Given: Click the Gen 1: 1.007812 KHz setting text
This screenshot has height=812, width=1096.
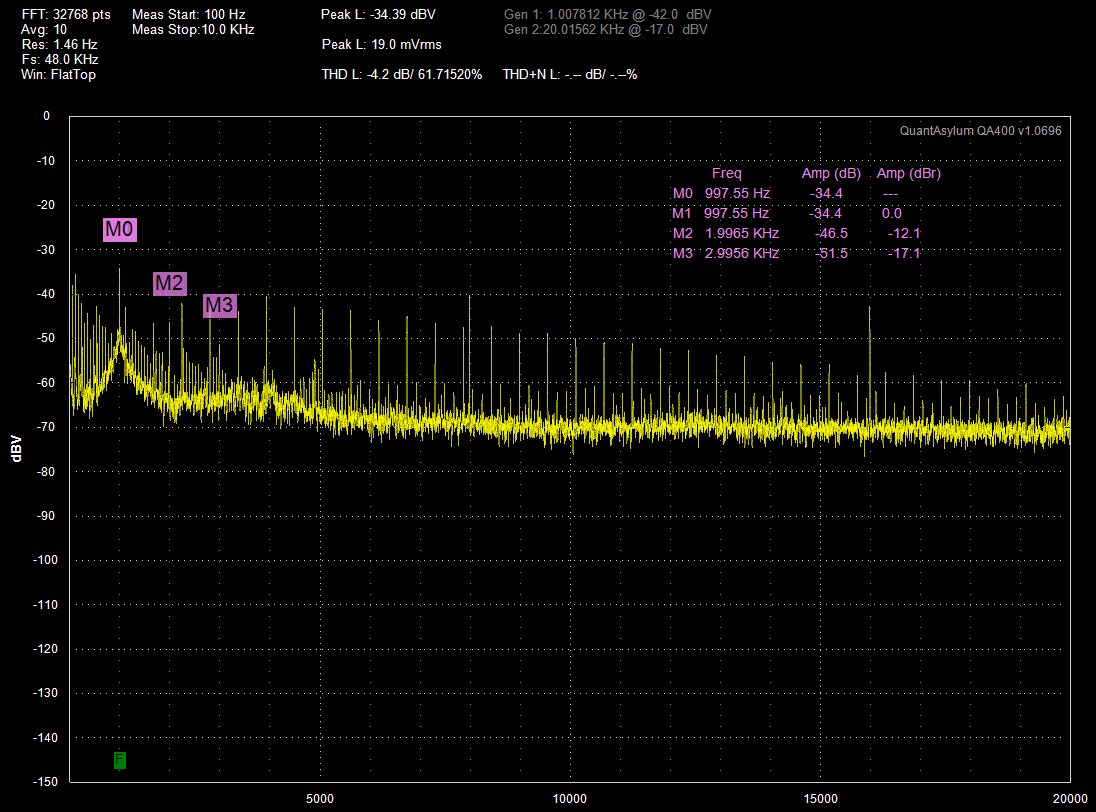Looking at the screenshot, I should pyautogui.click(x=607, y=14).
